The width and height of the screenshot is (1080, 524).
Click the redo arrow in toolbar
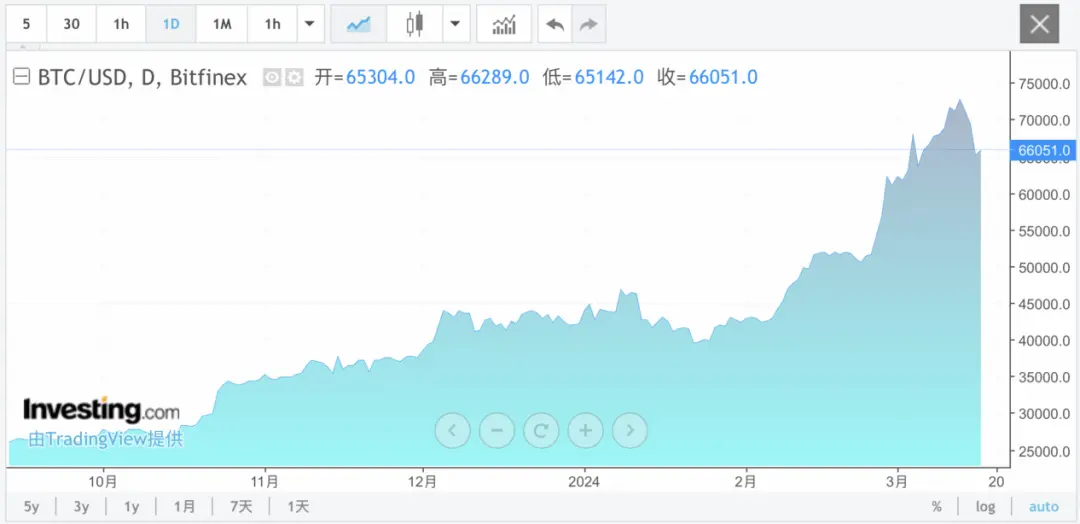click(x=588, y=24)
